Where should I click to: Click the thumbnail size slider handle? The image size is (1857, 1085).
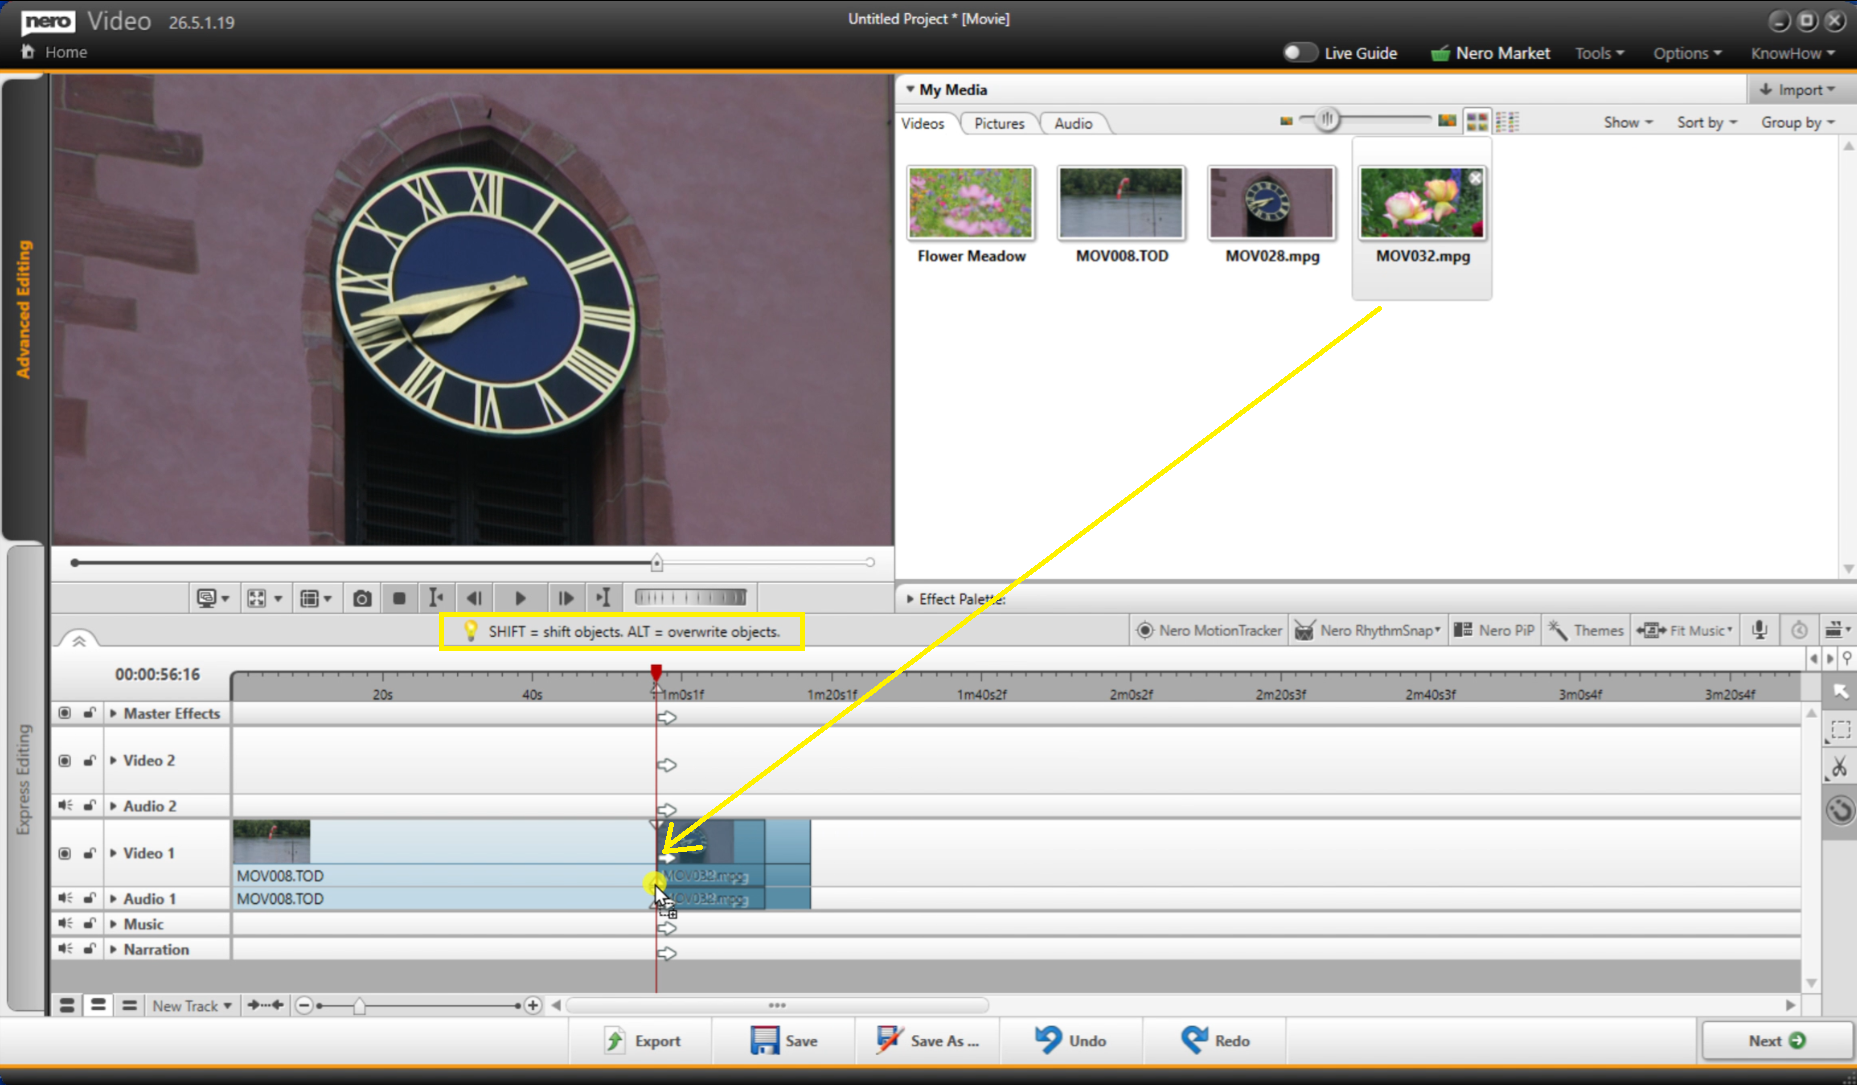pyautogui.click(x=1327, y=120)
